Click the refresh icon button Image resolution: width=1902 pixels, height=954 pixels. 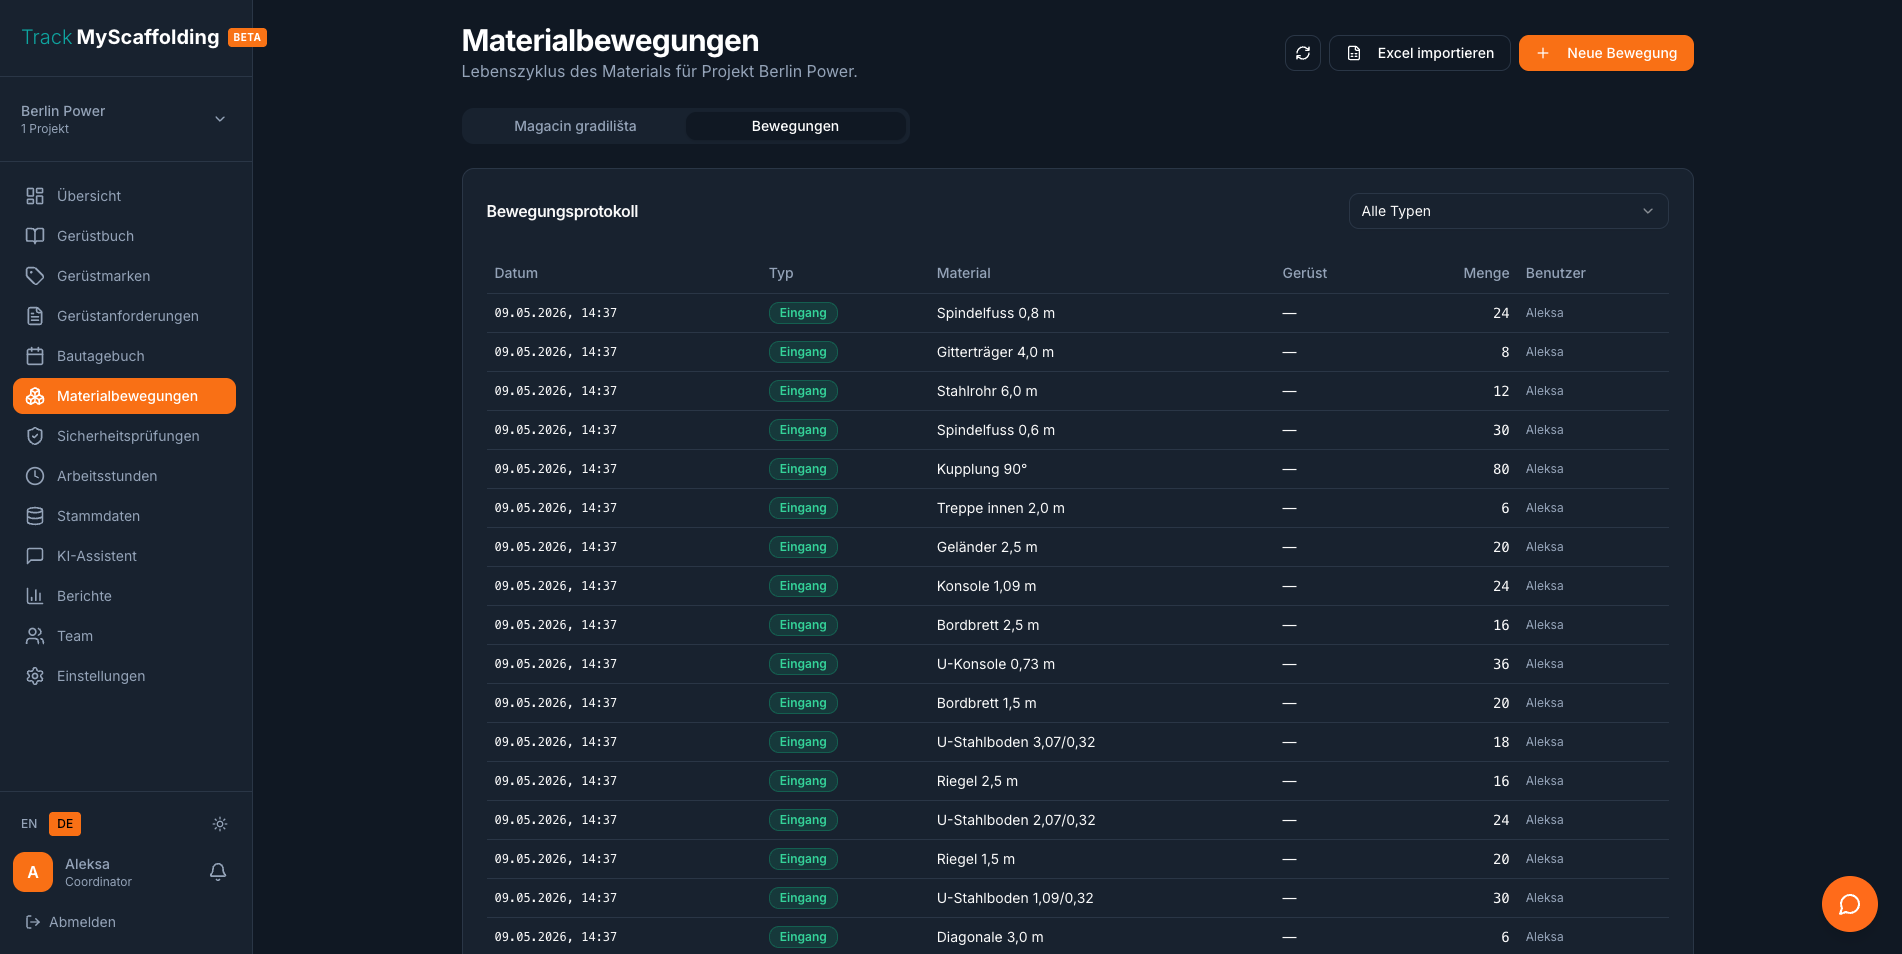point(1302,53)
